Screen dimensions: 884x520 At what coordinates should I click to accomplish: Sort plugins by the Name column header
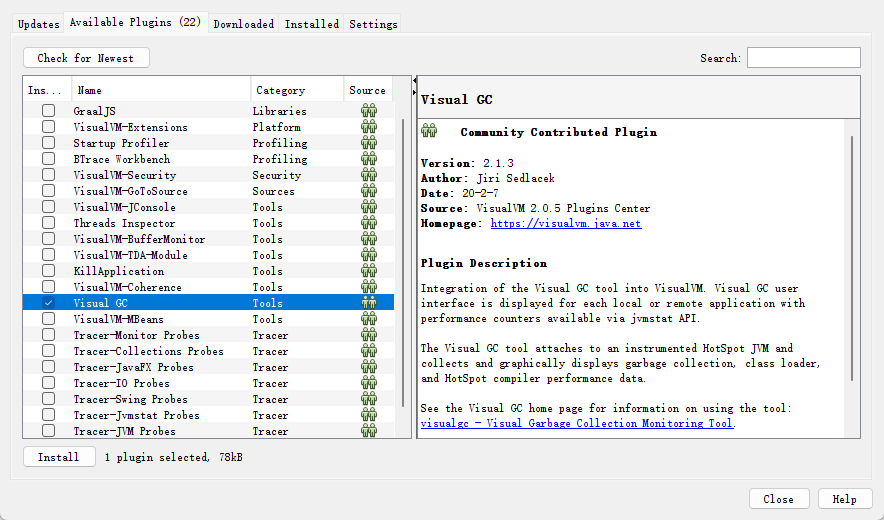[x=161, y=90]
